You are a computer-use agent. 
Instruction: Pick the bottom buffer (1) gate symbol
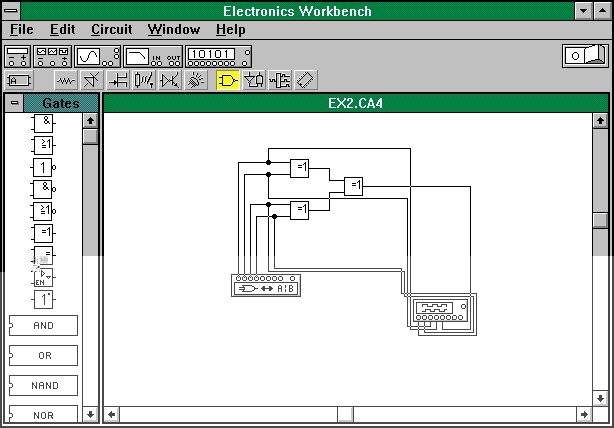(43, 300)
